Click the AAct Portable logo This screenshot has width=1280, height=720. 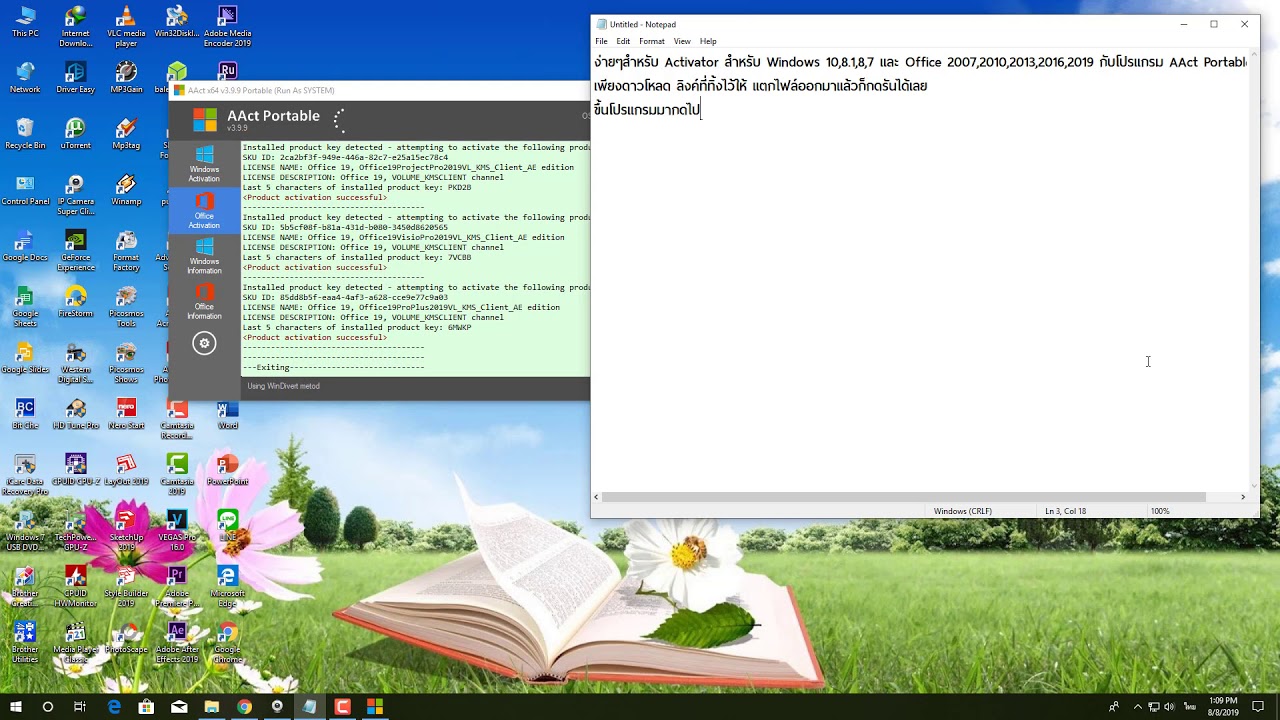click(205, 120)
